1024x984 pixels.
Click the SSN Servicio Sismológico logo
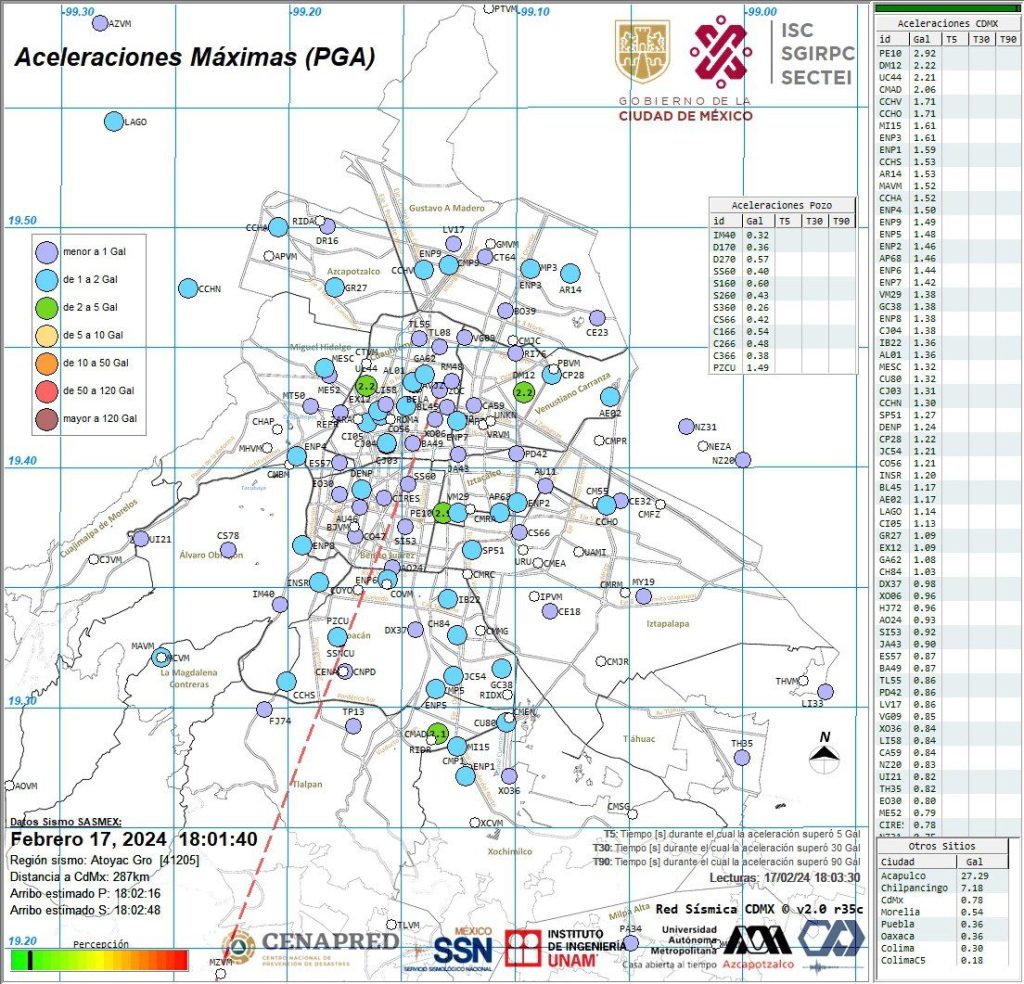pyautogui.click(x=462, y=949)
